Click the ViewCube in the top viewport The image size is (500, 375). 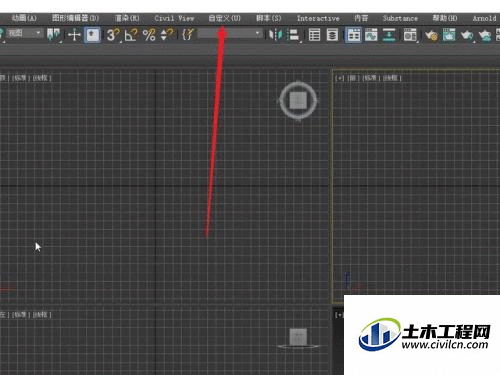pyautogui.click(x=298, y=100)
